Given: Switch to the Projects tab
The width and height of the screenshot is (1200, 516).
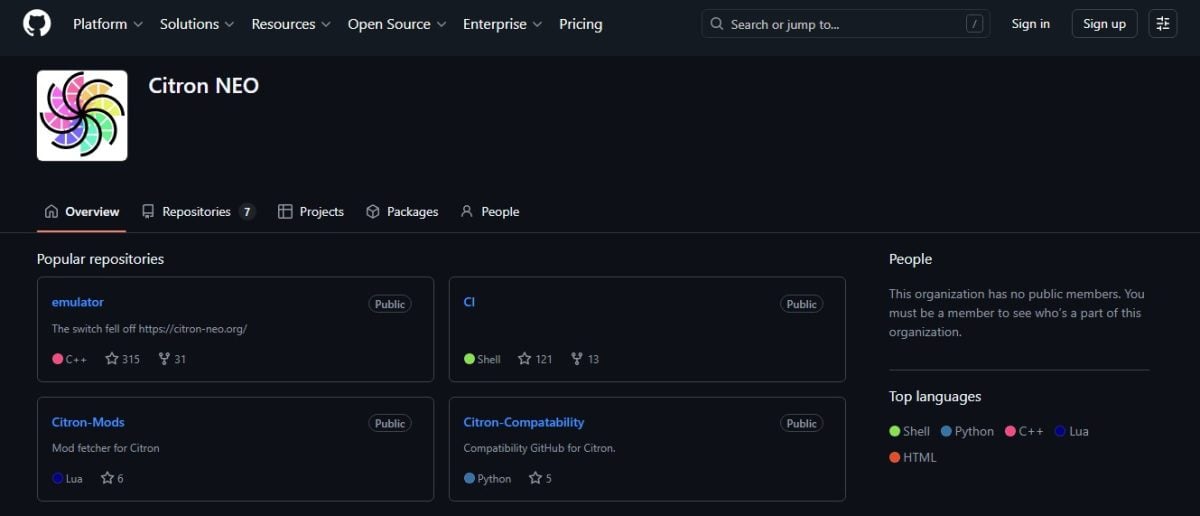Looking at the screenshot, I should pyautogui.click(x=311, y=211).
